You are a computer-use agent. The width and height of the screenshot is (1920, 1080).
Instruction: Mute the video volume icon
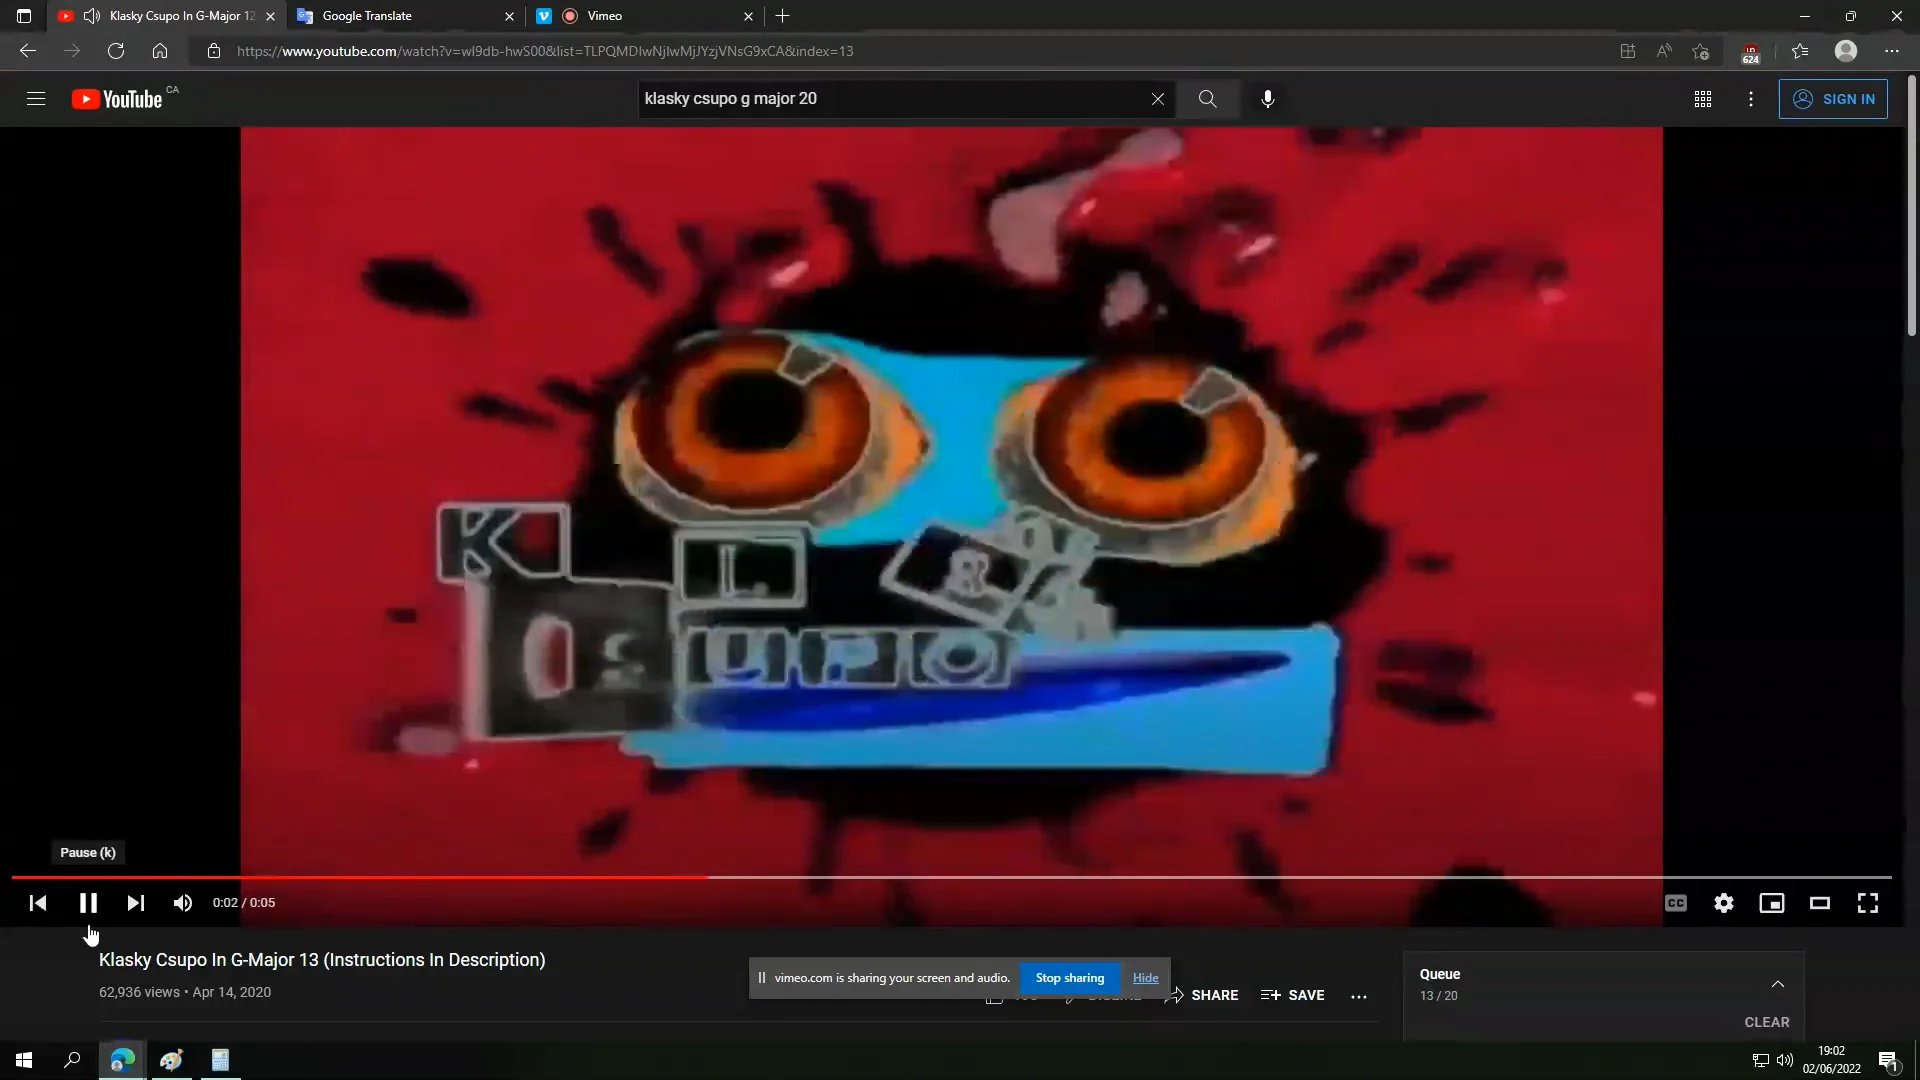pyautogui.click(x=182, y=902)
